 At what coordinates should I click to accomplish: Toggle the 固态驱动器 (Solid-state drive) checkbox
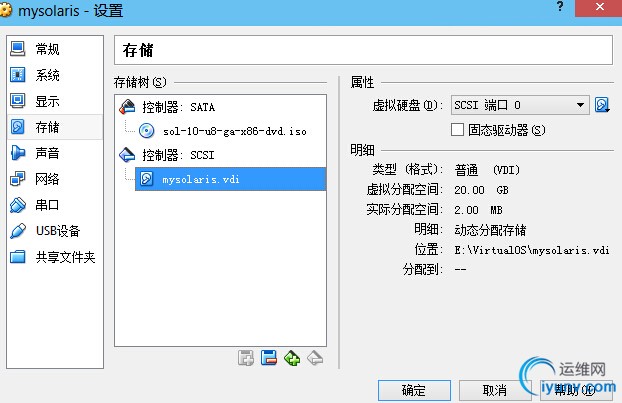[457, 130]
